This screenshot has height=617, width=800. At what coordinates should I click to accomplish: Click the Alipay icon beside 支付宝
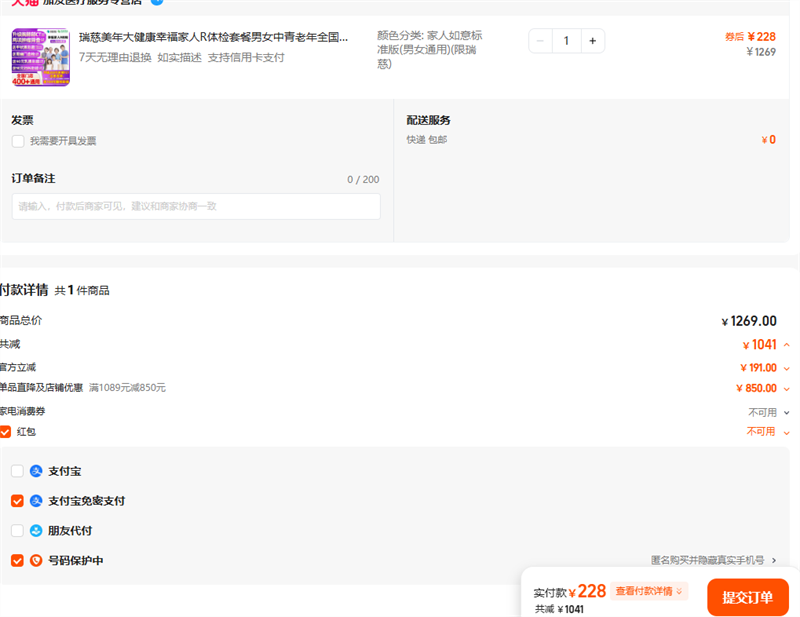tap(36, 471)
